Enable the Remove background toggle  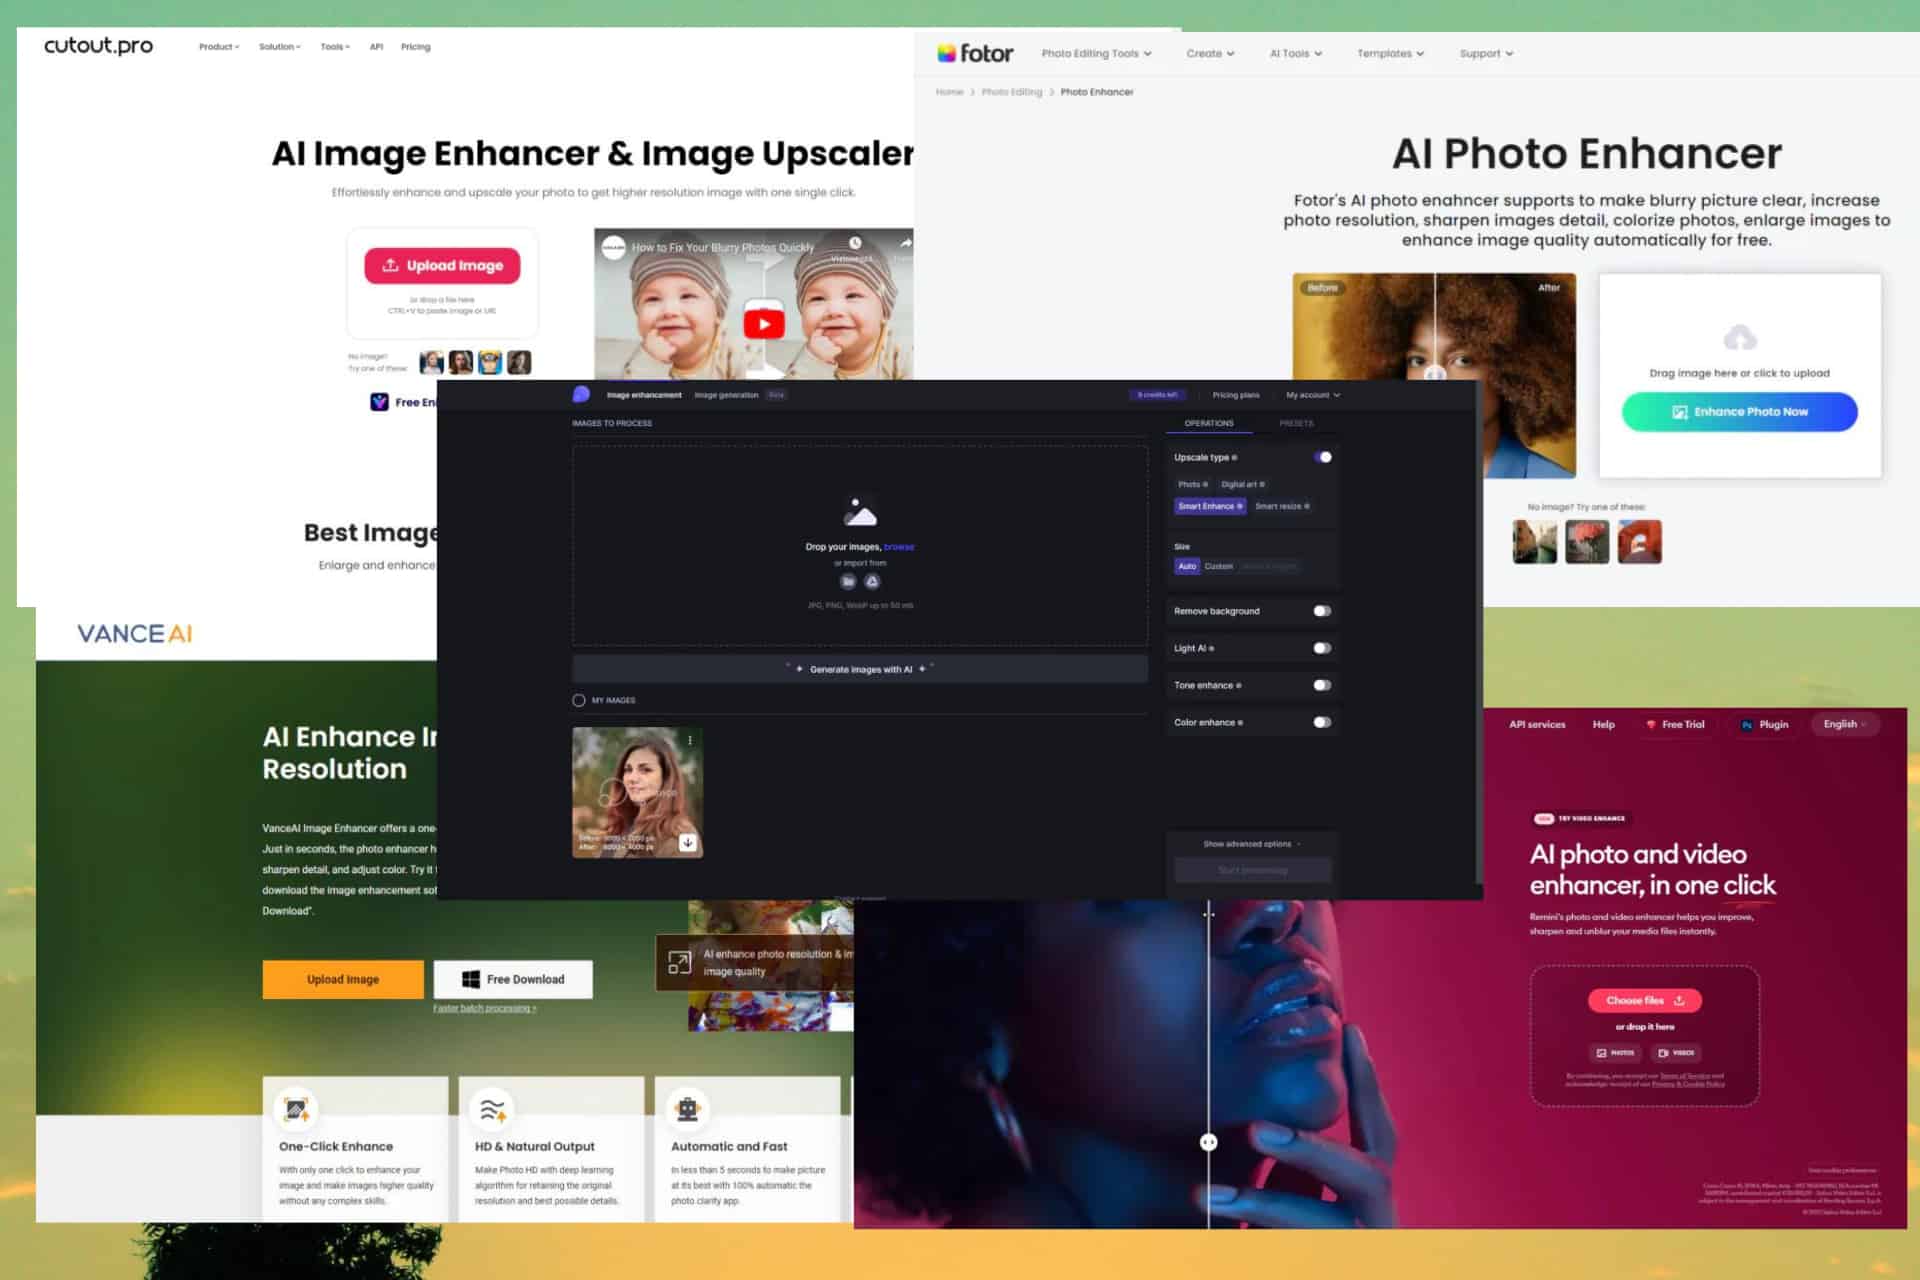(x=1322, y=611)
